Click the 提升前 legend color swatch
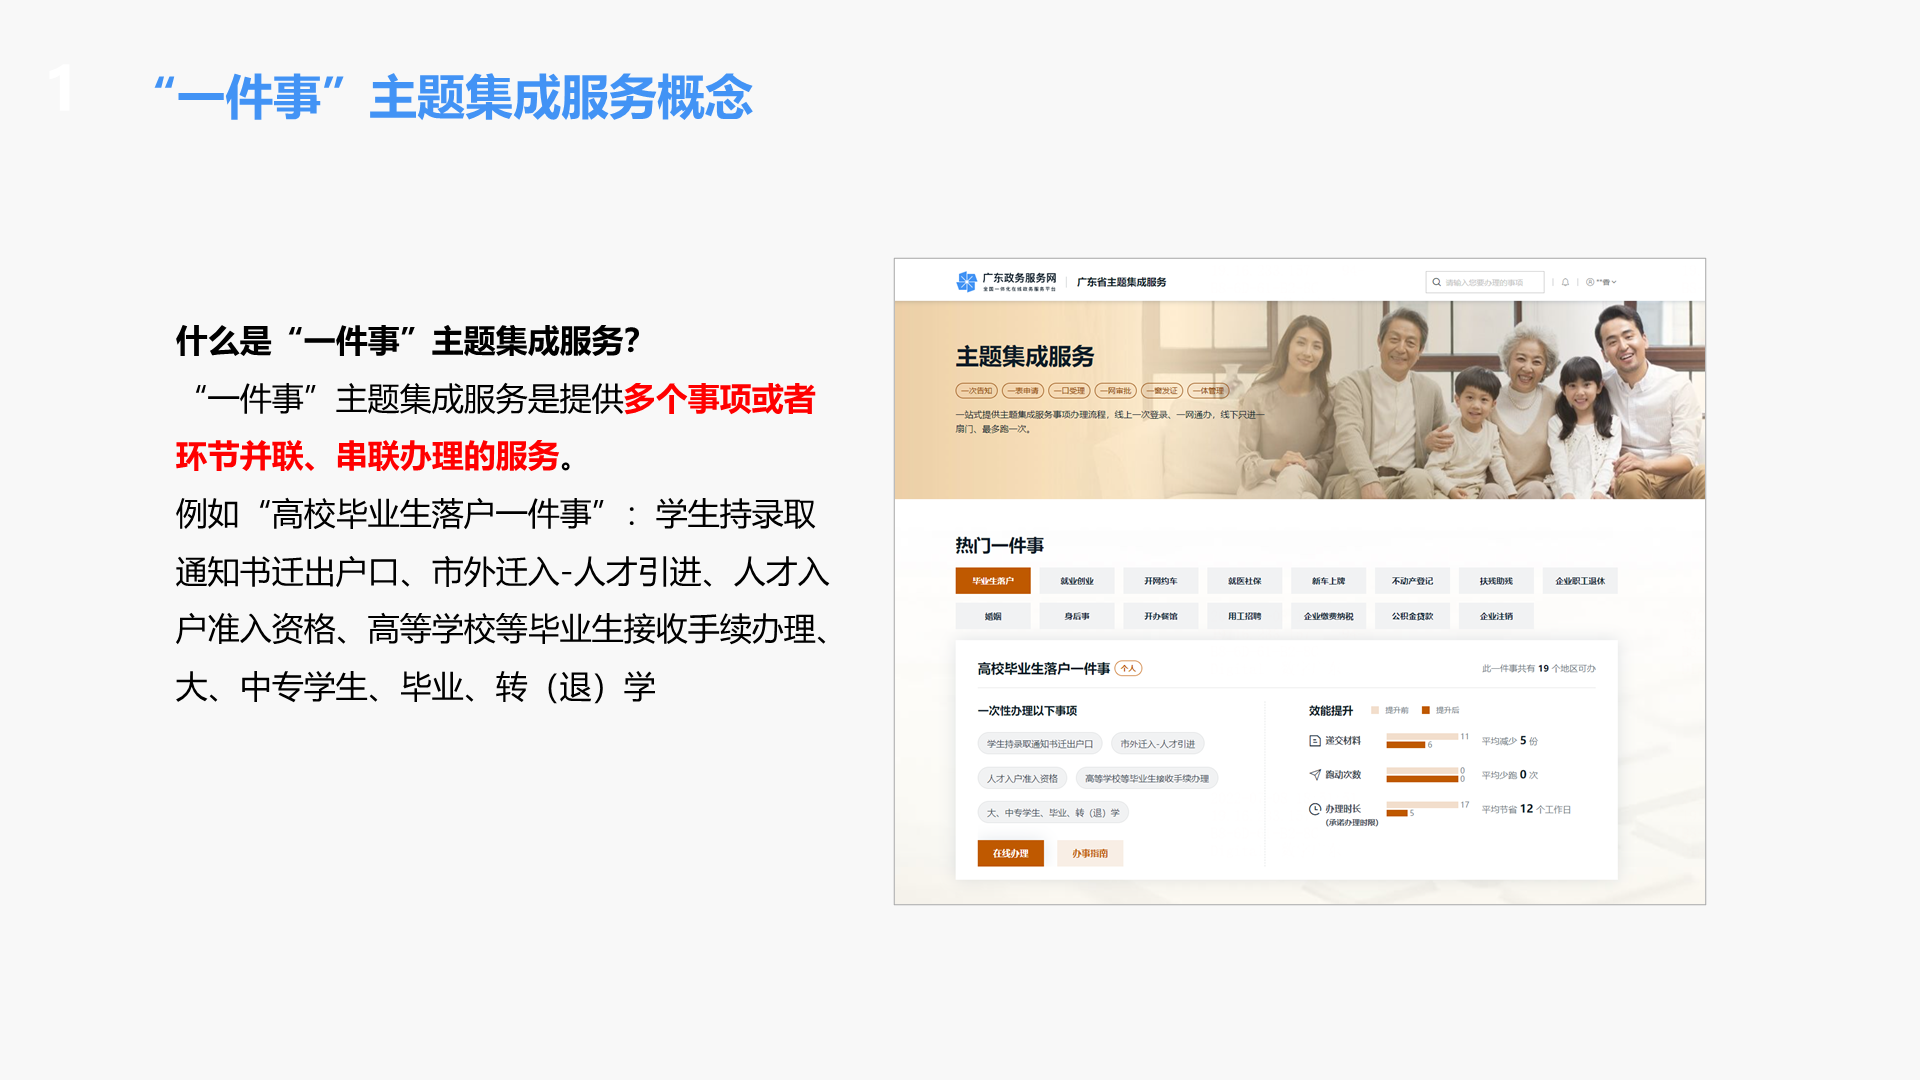The image size is (1920, 1080). point(1375,710)
